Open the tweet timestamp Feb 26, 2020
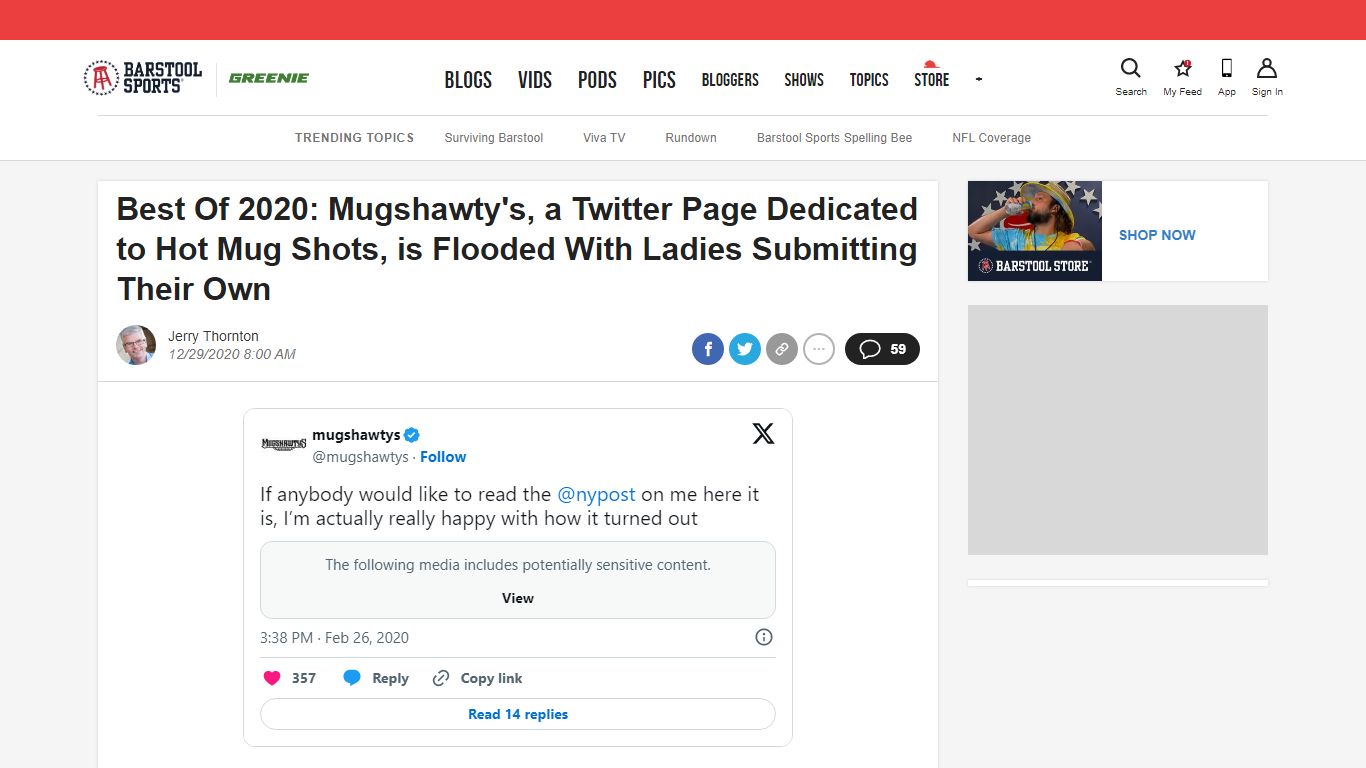The height and width of the screenshot is (768, 1366). (334, 638)
